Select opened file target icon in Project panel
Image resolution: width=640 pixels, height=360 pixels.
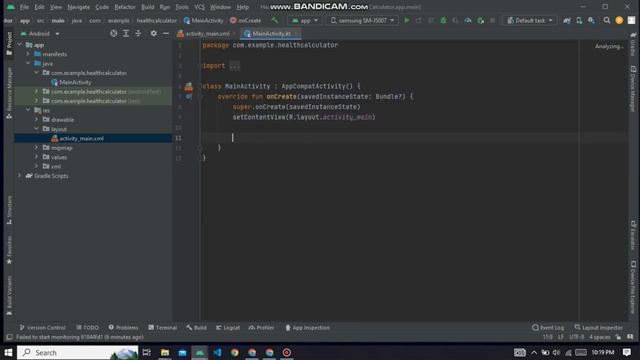coord(113,33)
